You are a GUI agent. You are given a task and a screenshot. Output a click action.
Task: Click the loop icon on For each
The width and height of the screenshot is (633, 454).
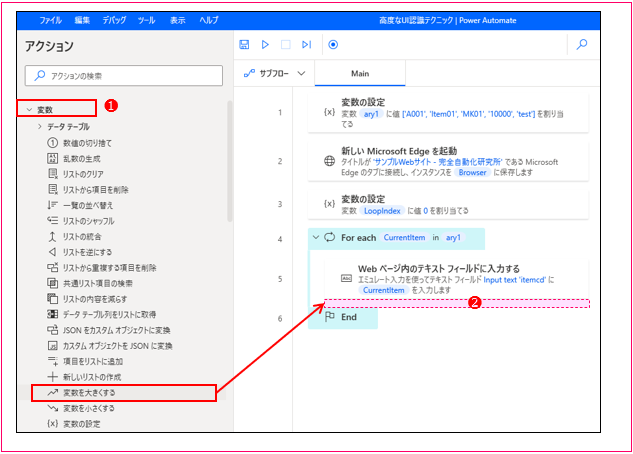[329, 237]
